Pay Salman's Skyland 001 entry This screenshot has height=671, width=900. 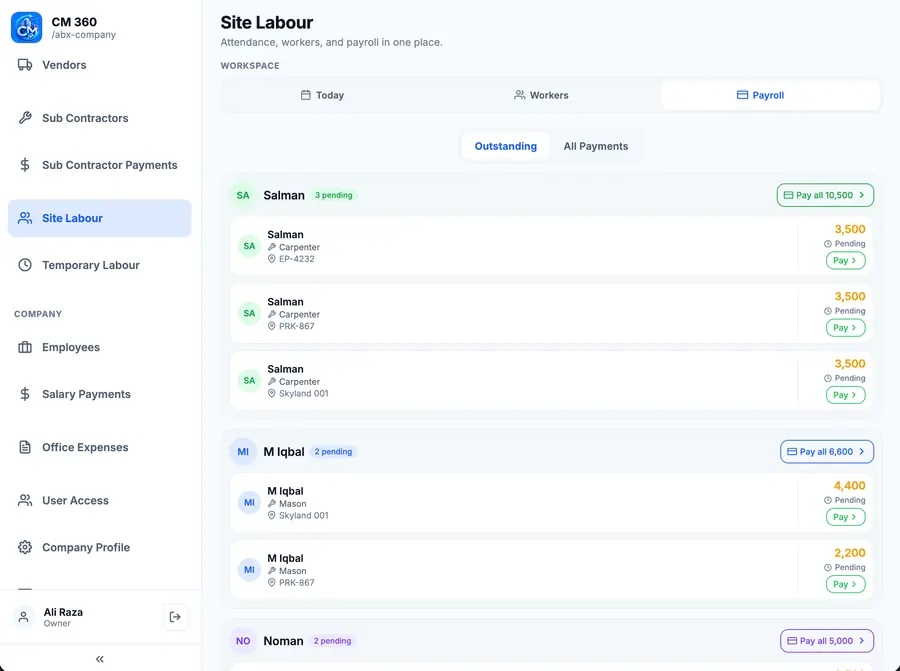(845, 395)
